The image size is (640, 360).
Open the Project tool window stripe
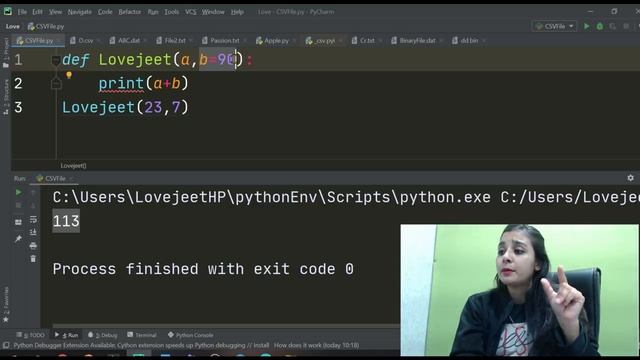[6, 53]
